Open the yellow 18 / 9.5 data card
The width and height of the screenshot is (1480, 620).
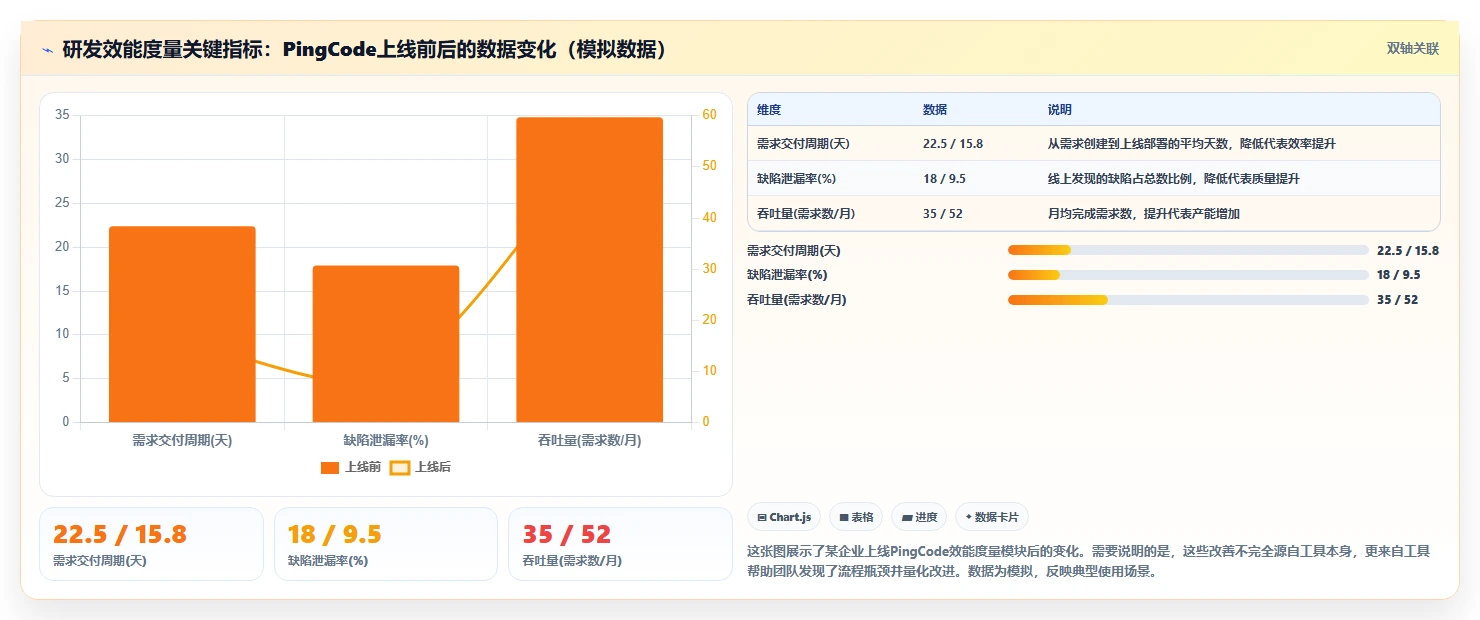386,544
